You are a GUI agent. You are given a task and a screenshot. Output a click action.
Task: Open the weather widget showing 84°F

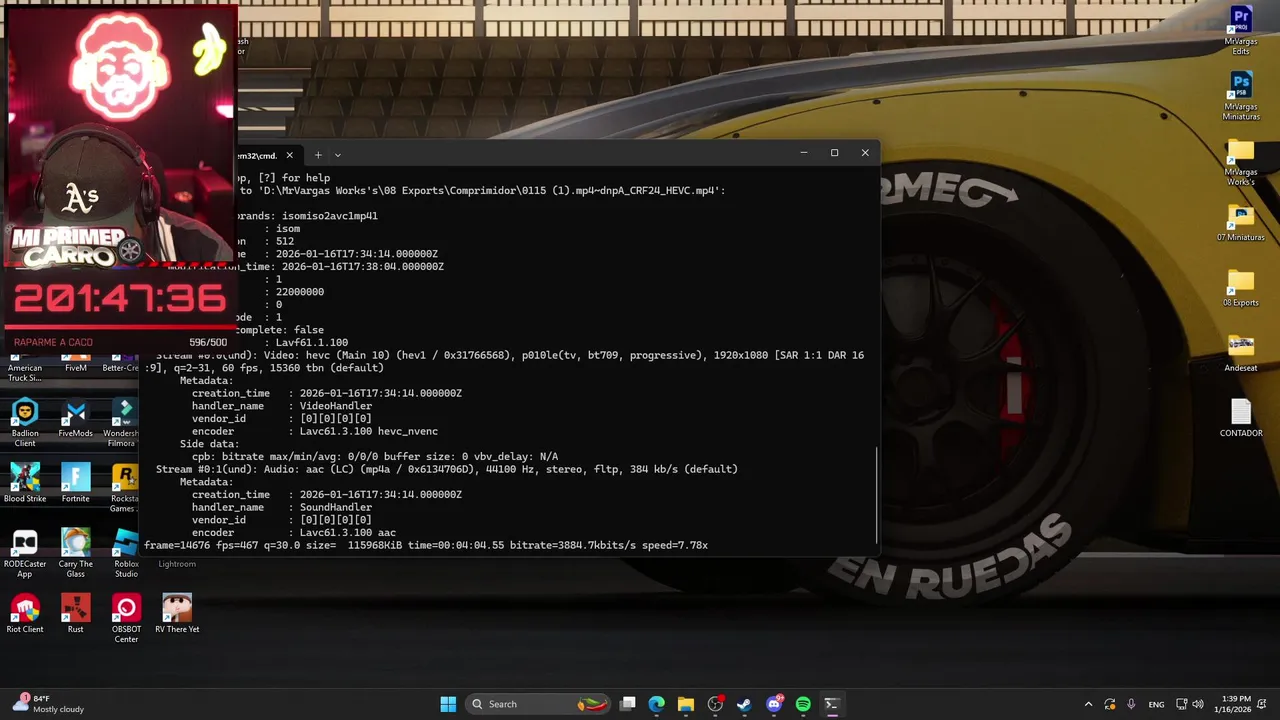click(50, 704)
